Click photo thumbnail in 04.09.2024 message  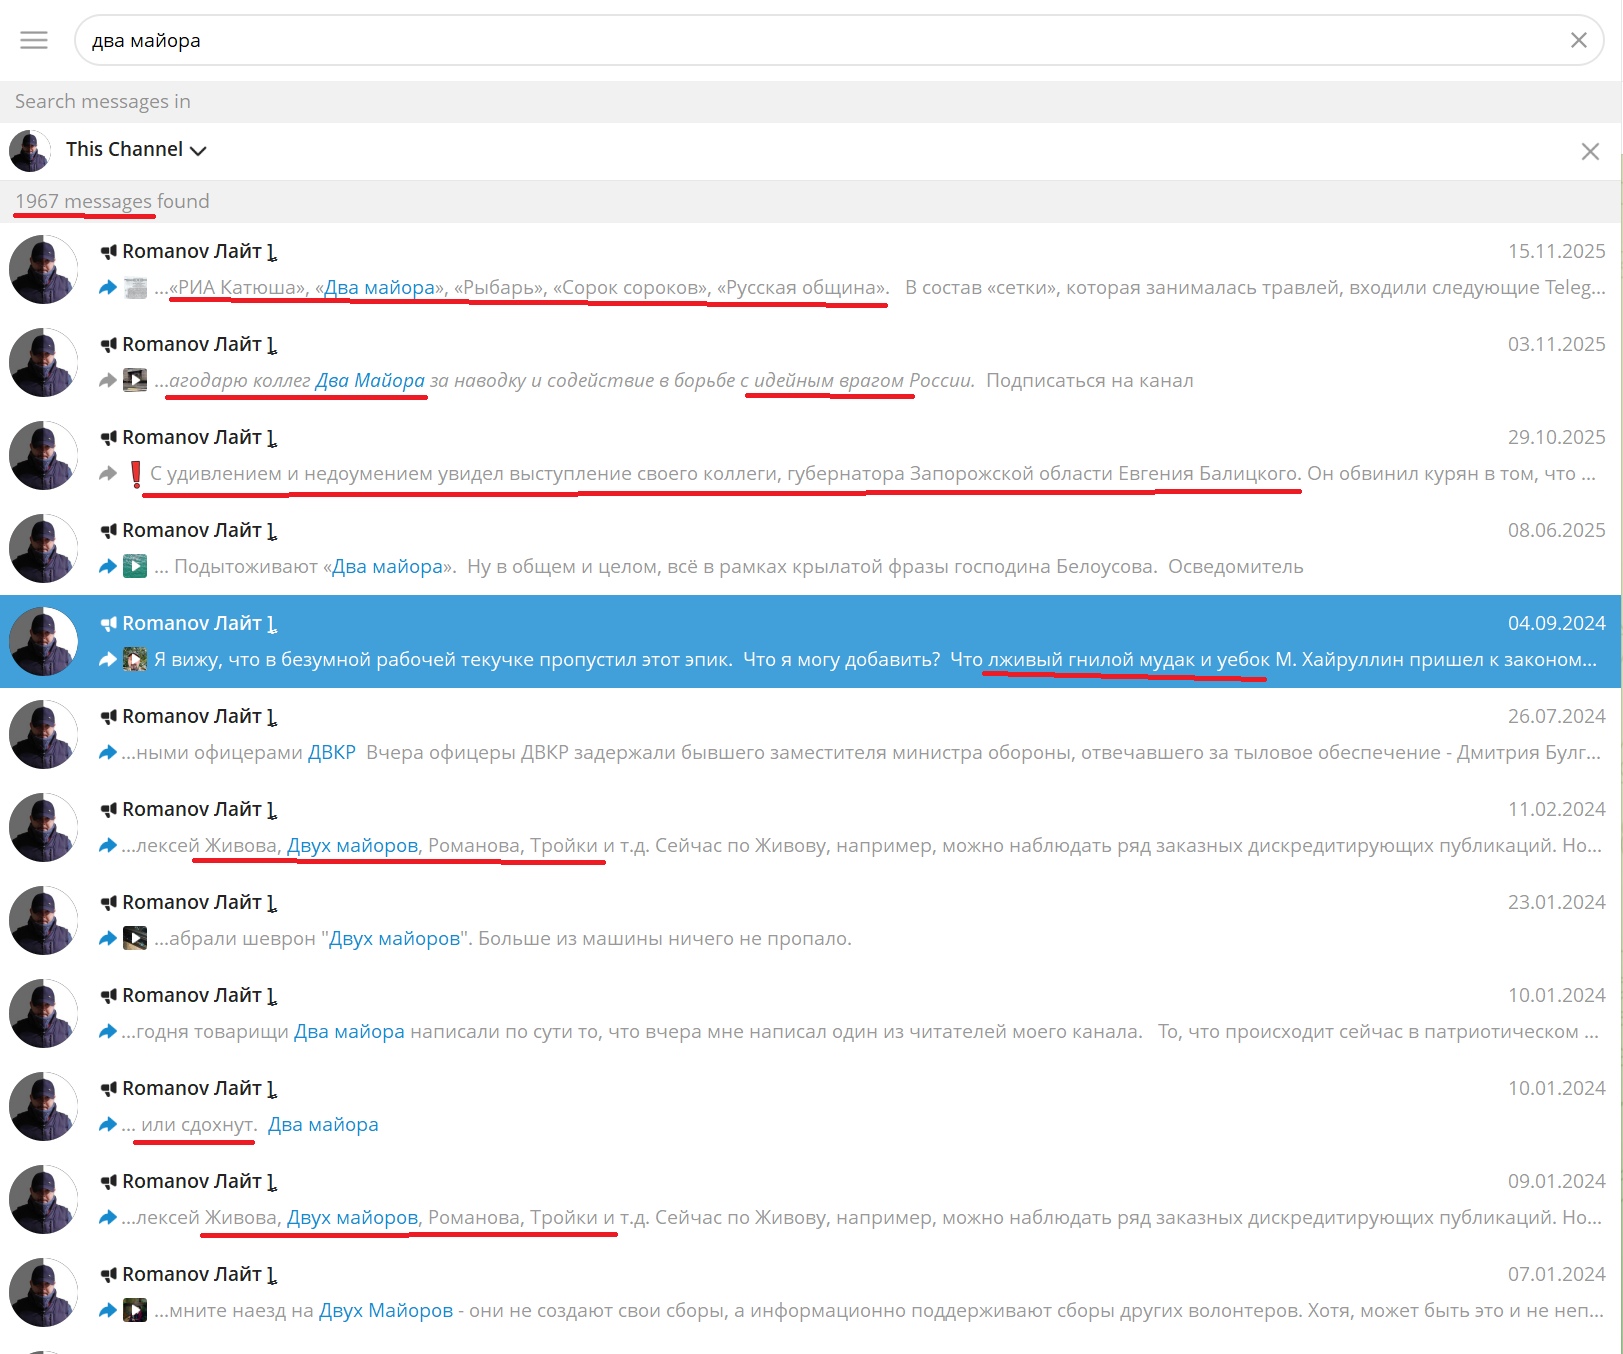[135, 660]
